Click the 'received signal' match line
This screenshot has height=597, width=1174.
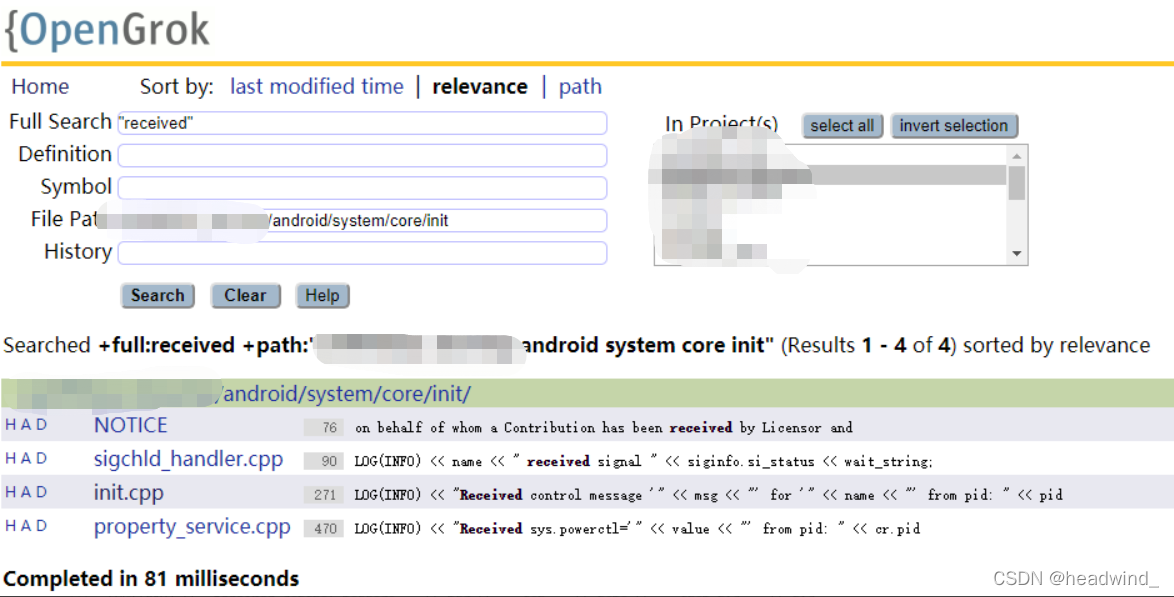(x=643, y=461)
